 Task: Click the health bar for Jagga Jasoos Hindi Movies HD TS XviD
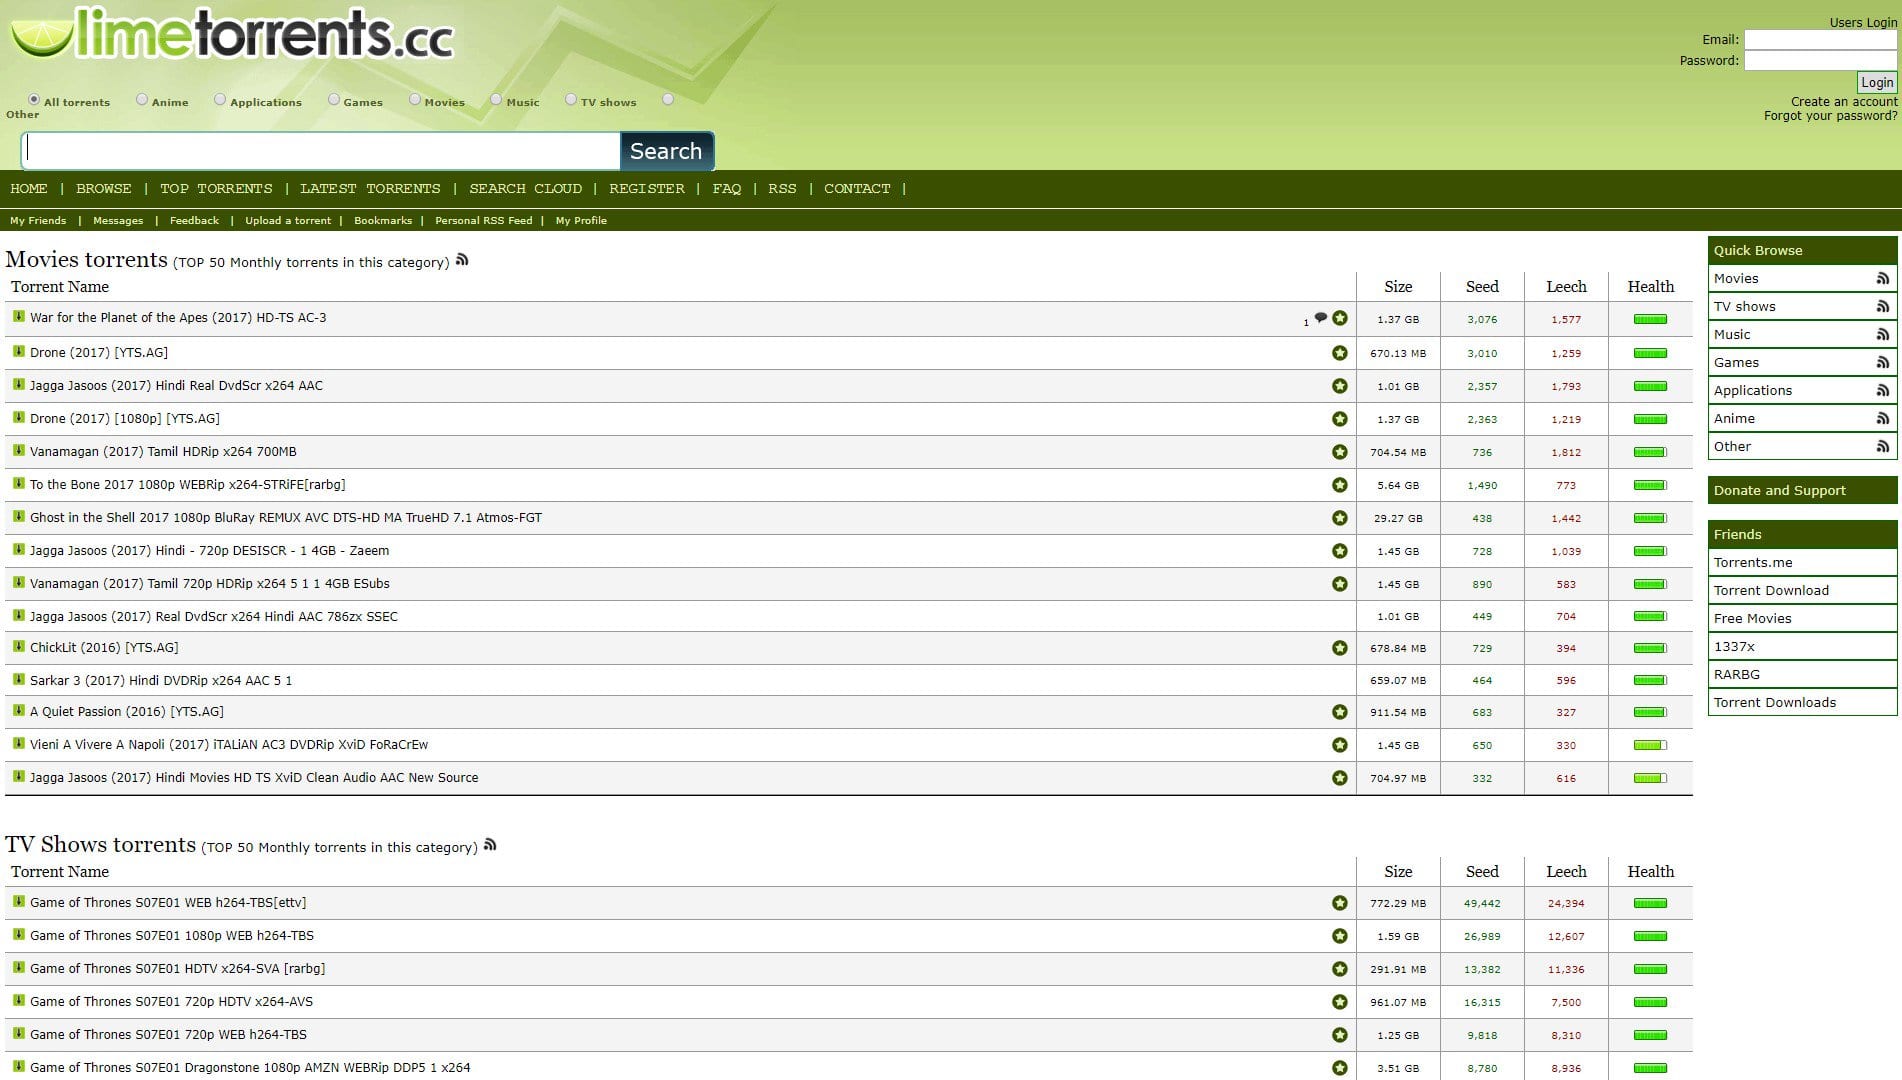tap(1650, 778)
